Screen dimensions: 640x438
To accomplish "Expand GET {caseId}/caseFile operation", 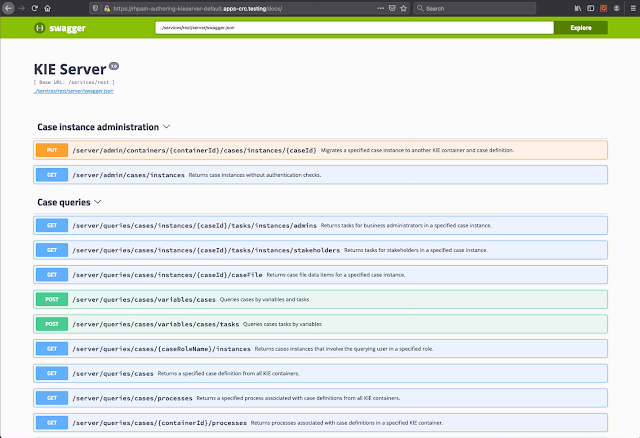I will (320, 275).
